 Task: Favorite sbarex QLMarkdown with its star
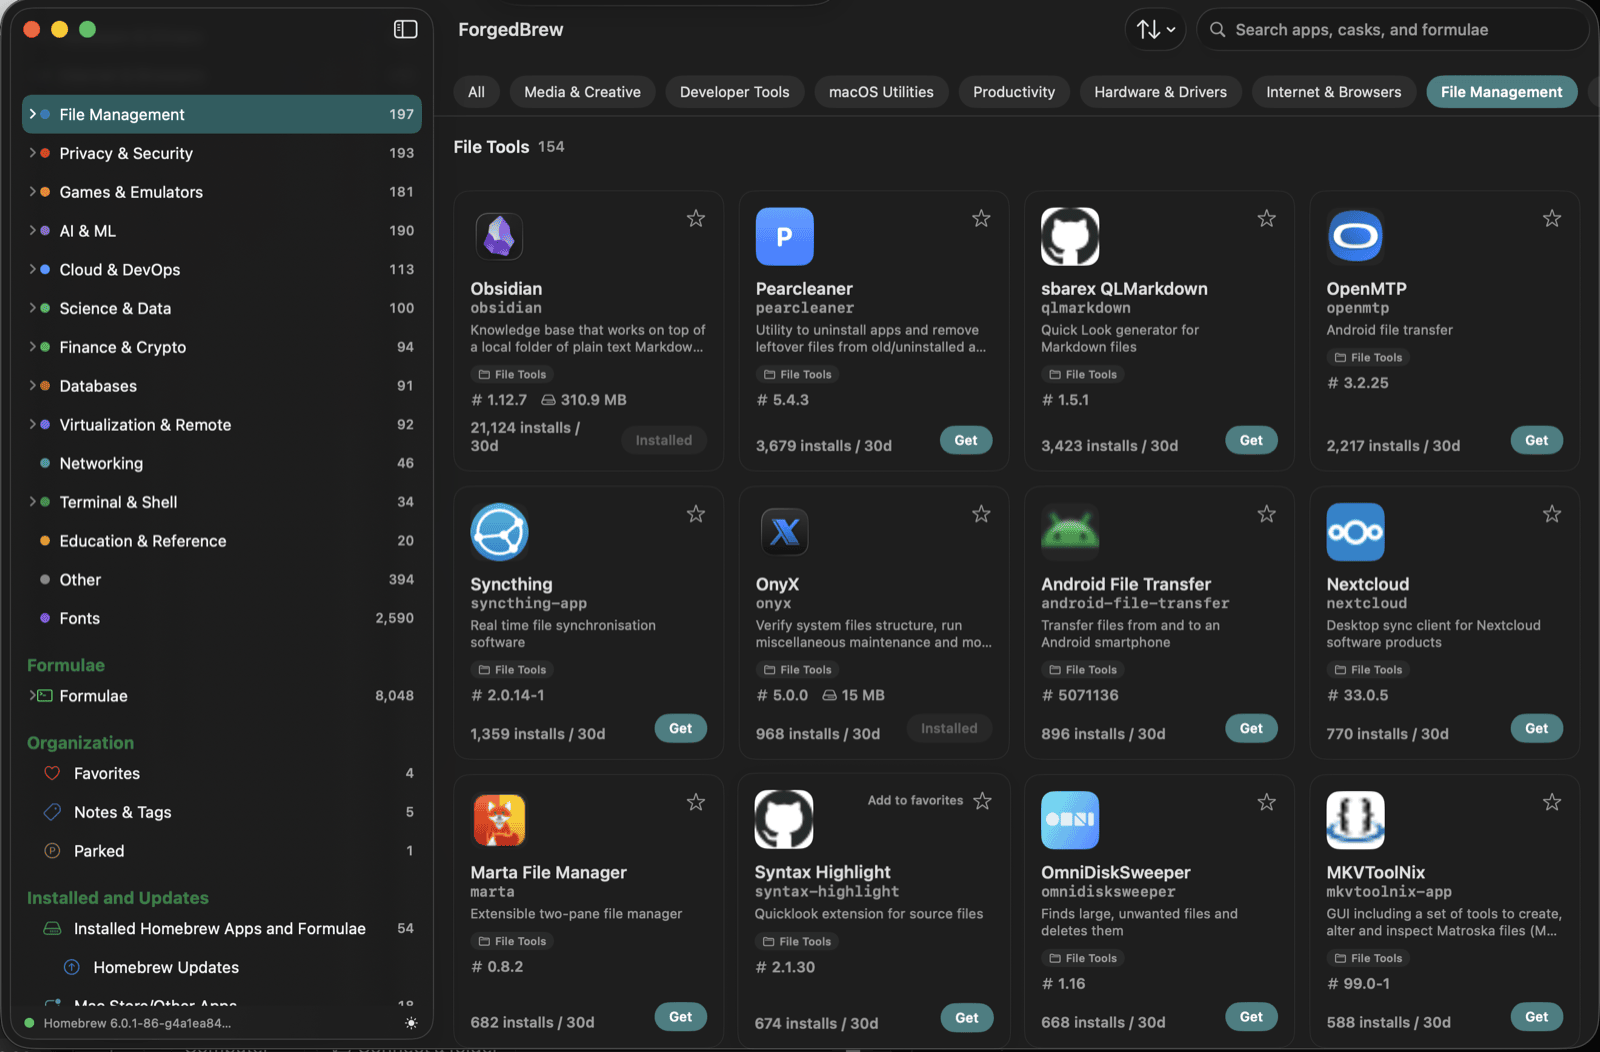[1266, 218]
